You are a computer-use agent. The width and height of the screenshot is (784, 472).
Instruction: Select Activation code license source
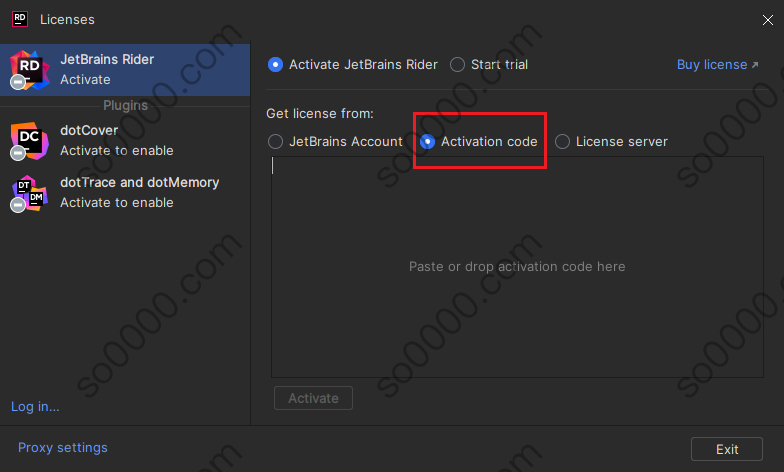coord(479,142)
